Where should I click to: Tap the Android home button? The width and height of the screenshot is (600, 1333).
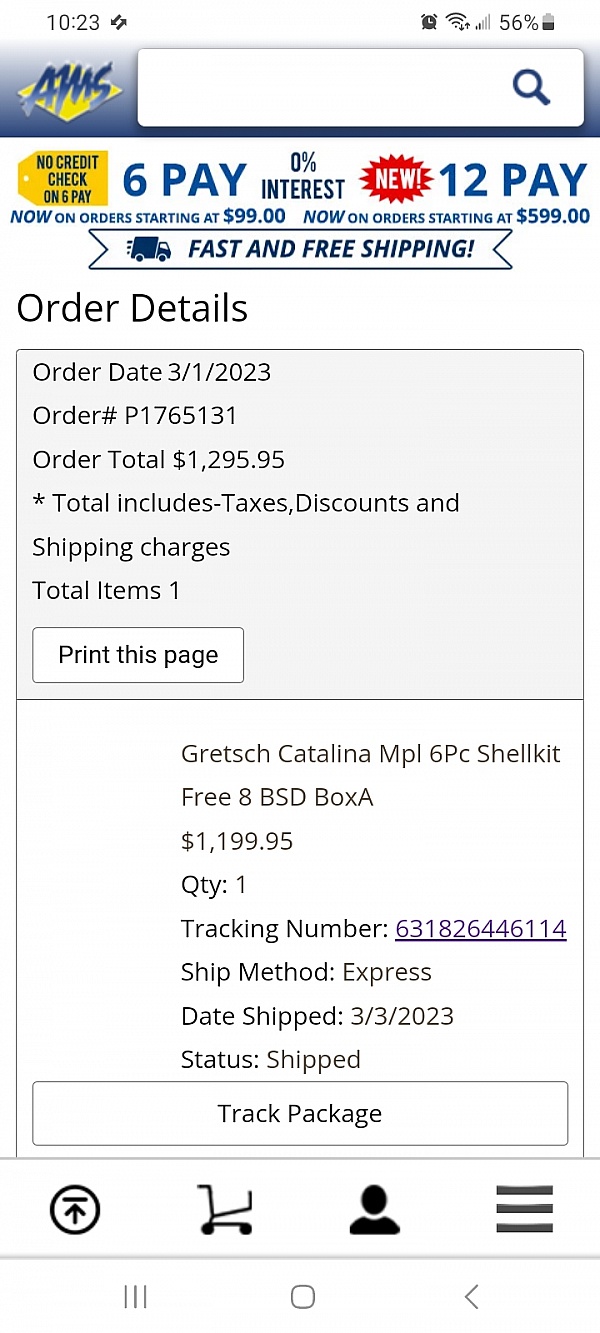coord(303,1297)
